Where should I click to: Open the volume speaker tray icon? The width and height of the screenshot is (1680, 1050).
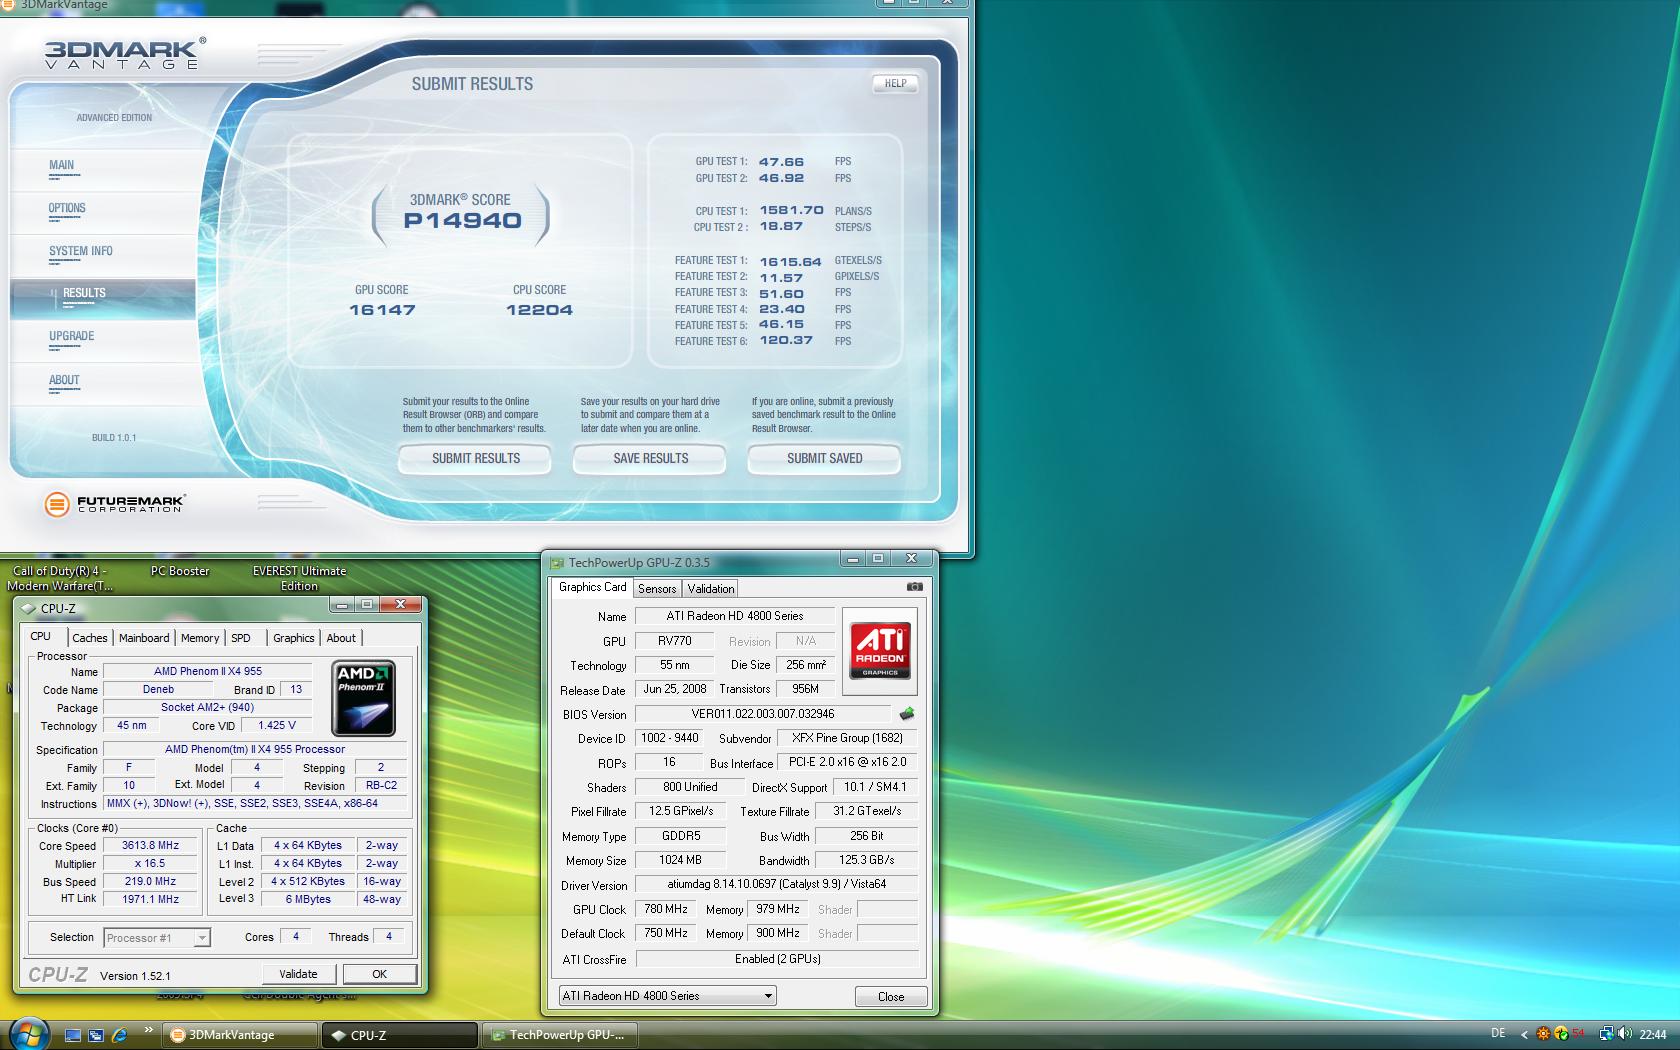[x=1624, y=1034]
